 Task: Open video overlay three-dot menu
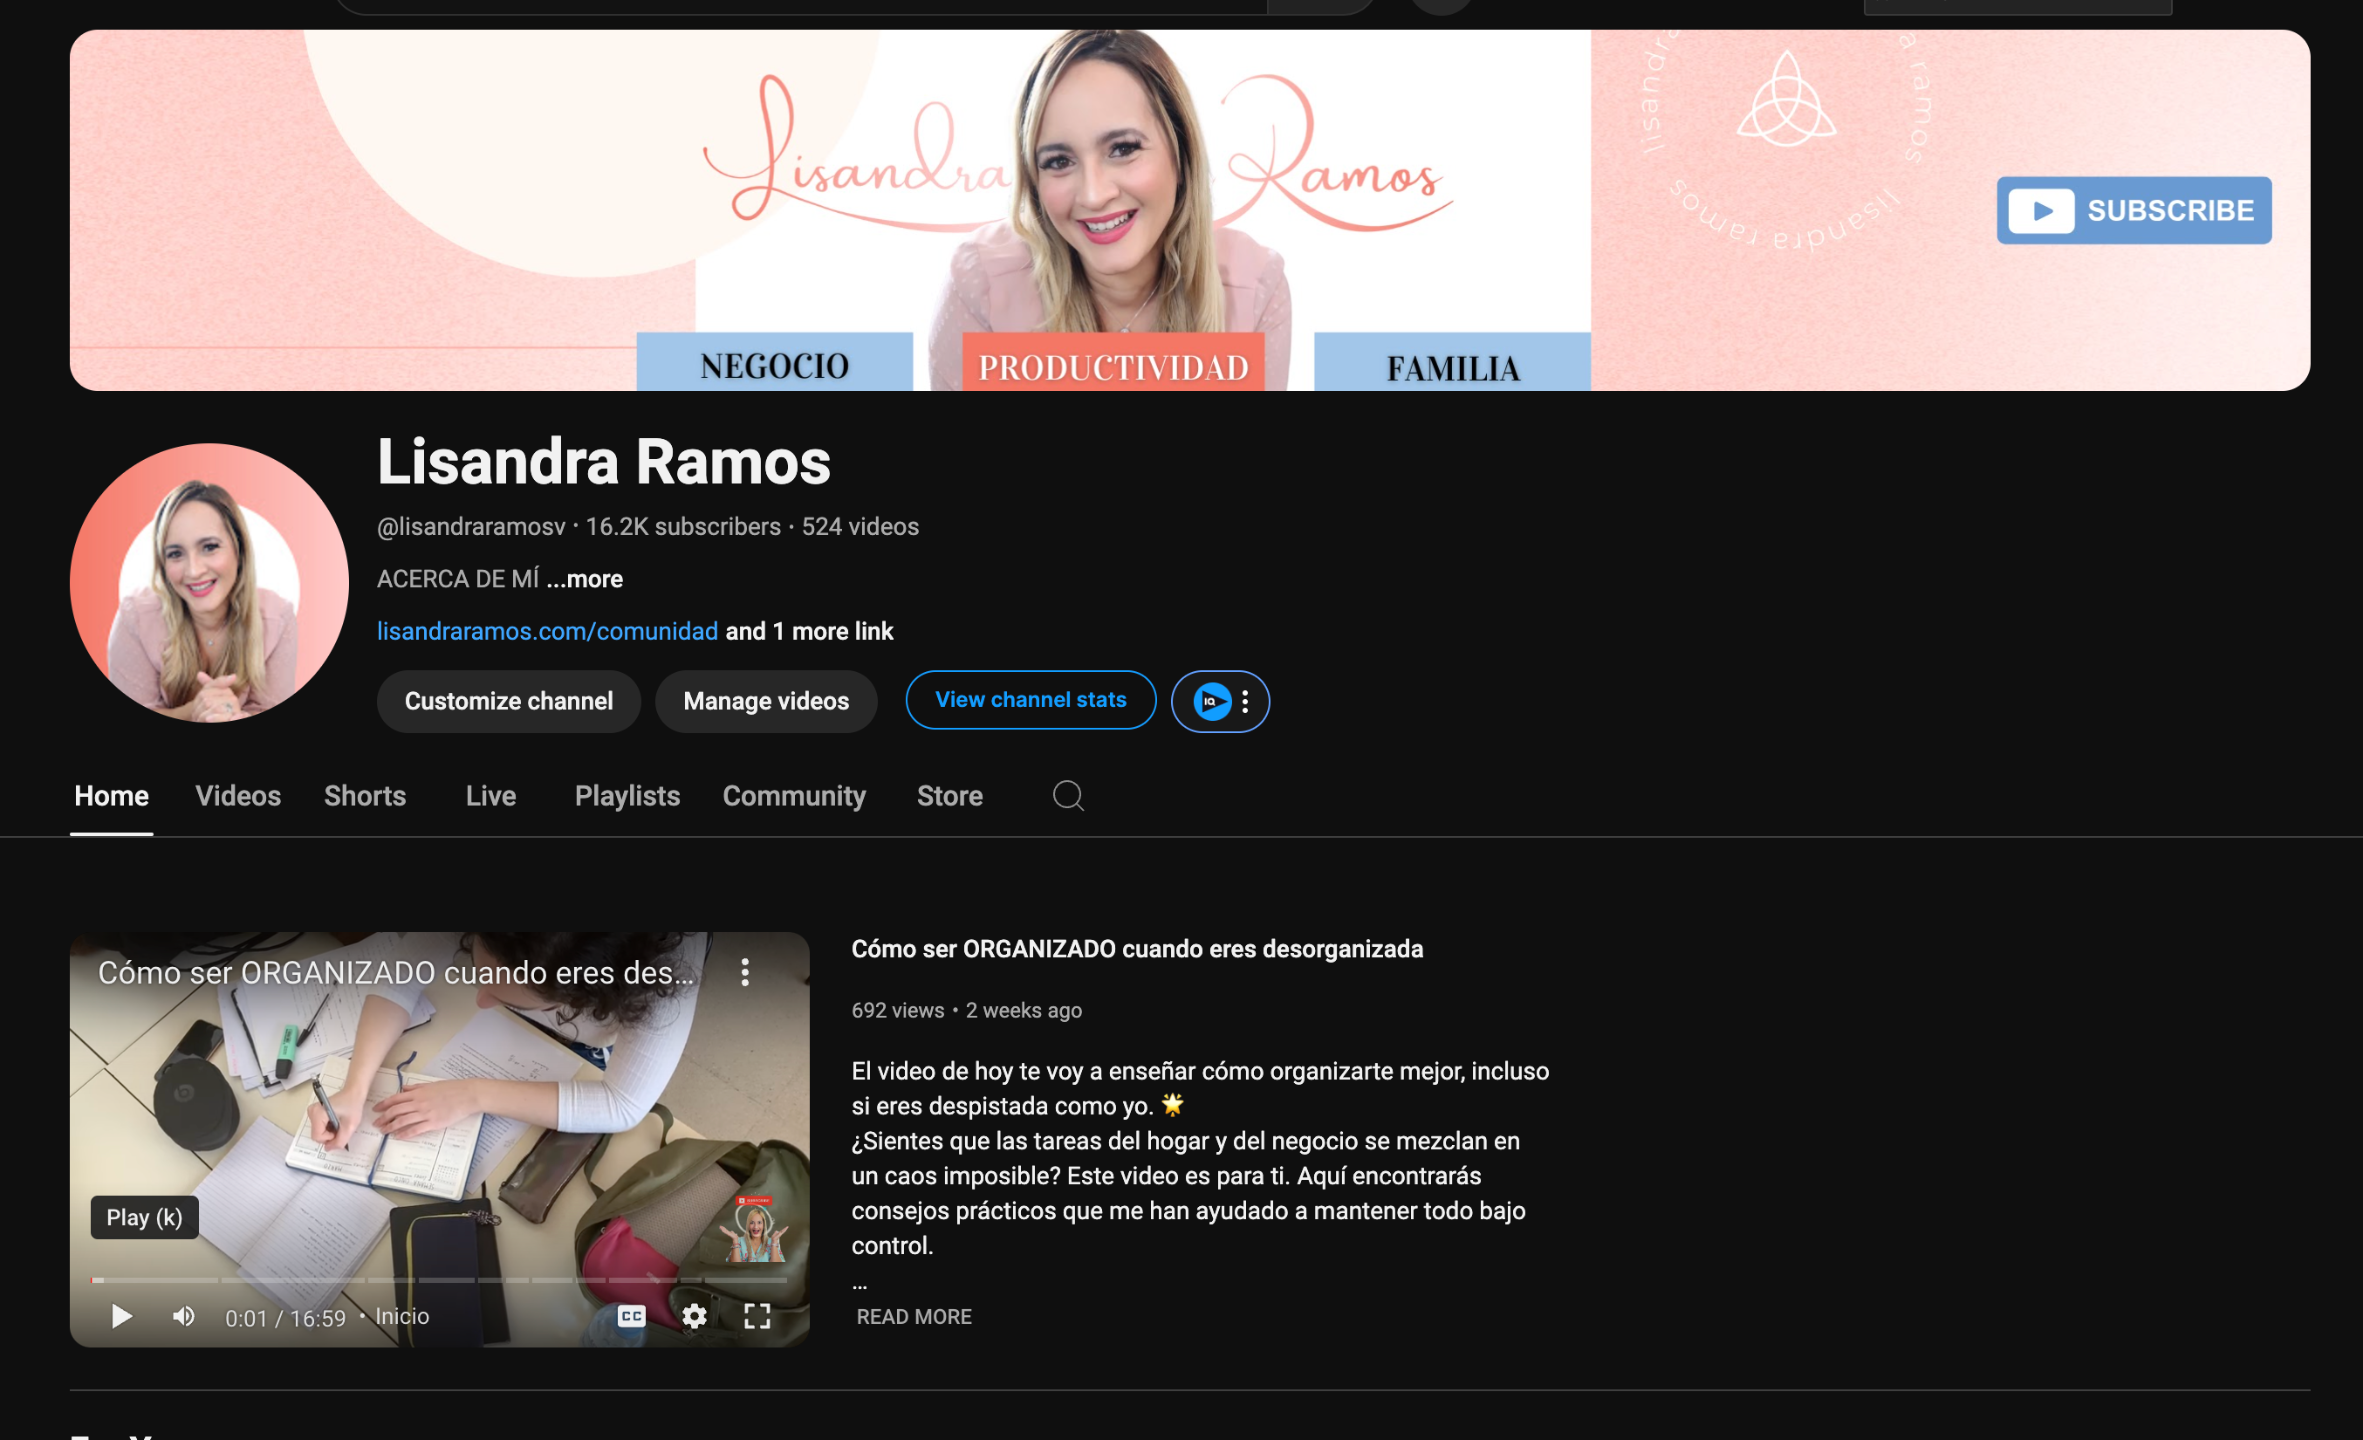click(x=745, y=972)
